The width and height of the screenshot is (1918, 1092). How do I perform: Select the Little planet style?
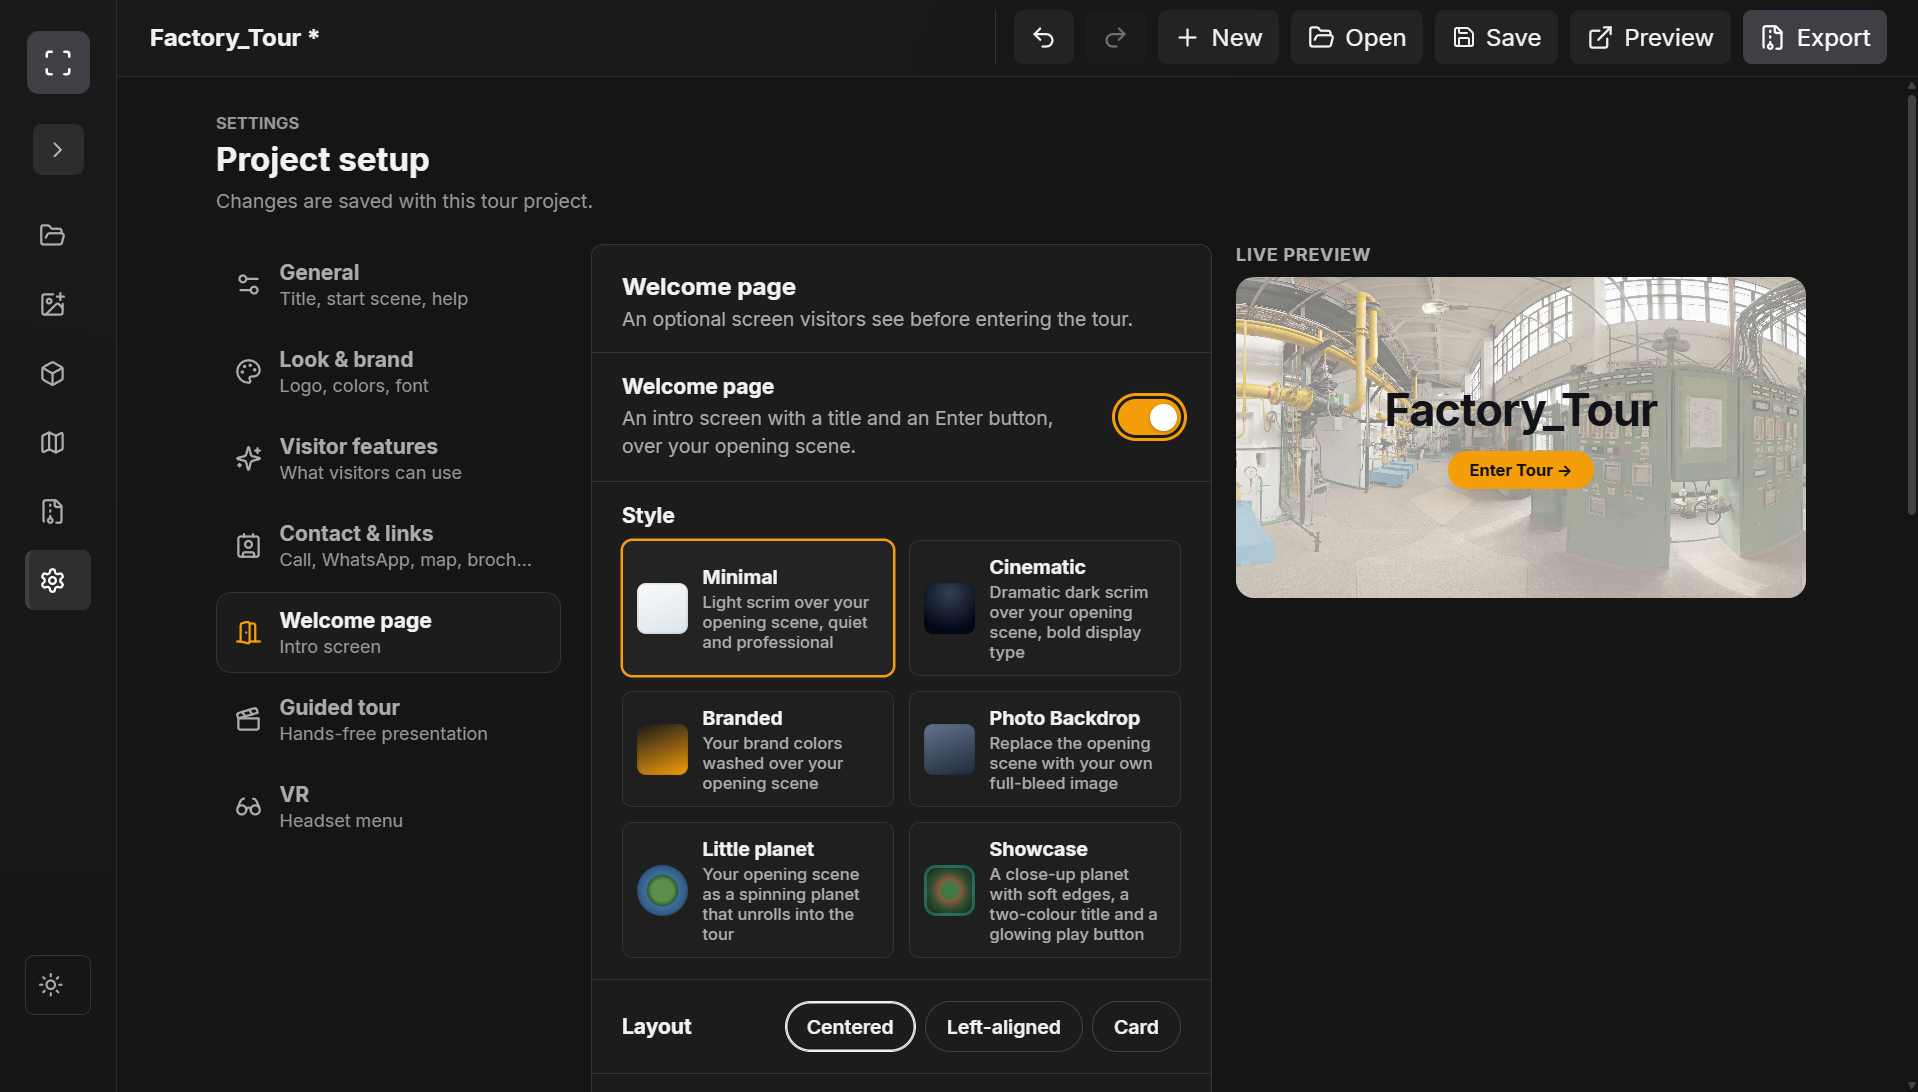point(758,890)
